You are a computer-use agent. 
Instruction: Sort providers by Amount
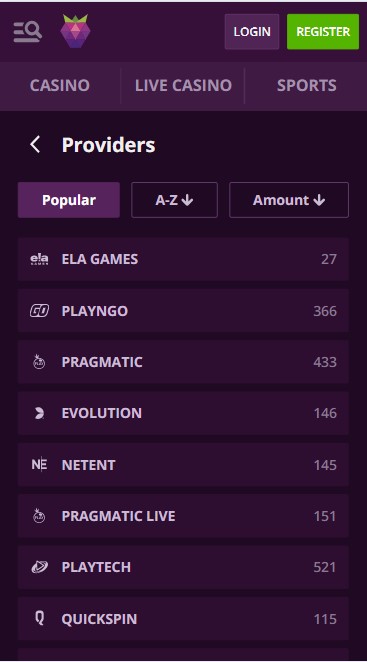(289, 200)
